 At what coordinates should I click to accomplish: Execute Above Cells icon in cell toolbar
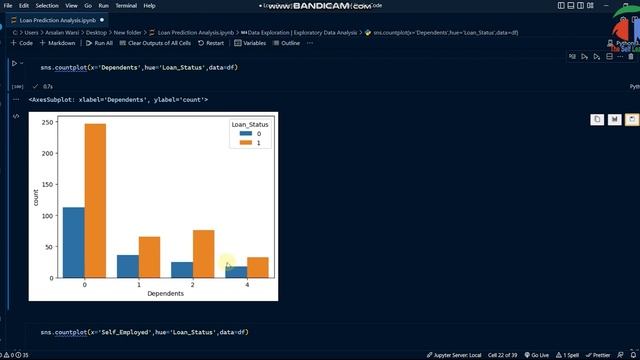click(x=584, y=57)
